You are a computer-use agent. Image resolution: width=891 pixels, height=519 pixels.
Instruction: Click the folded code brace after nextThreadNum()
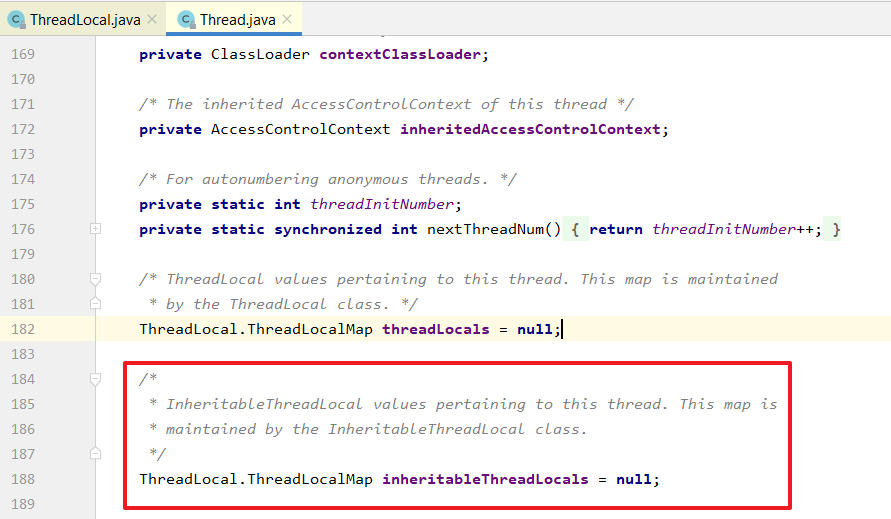575,229
